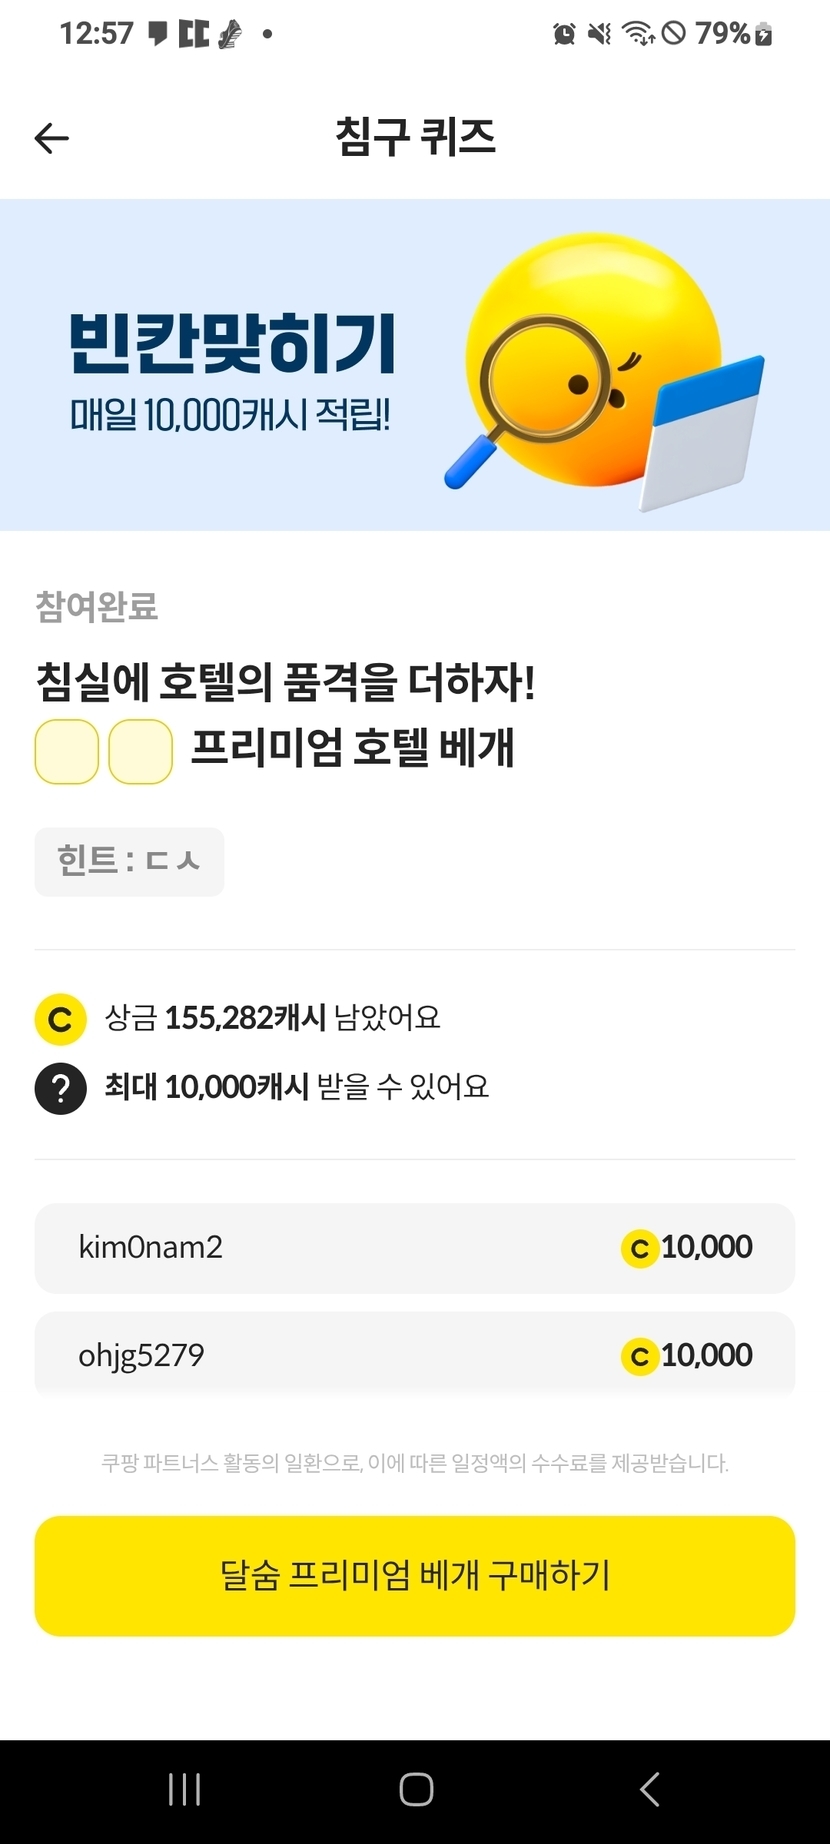Tap the black question mark icon
This screenshot has width=830, height=1844.
(x=60, y=1087)
